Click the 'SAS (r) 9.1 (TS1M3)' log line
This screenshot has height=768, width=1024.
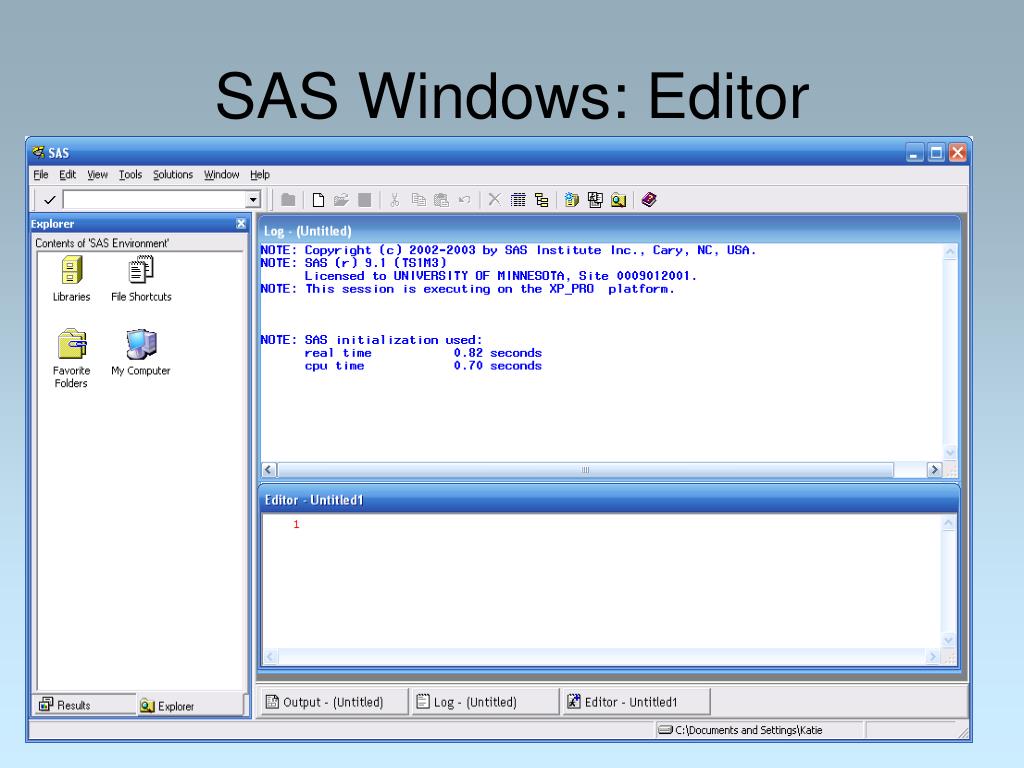pyautogui.click(x=353, y=263)
